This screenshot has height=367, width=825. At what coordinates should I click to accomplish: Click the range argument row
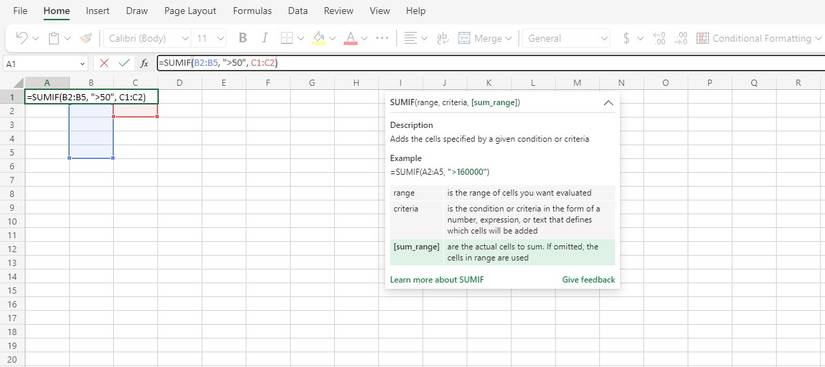pyautogui.click(x=502, y=193)
